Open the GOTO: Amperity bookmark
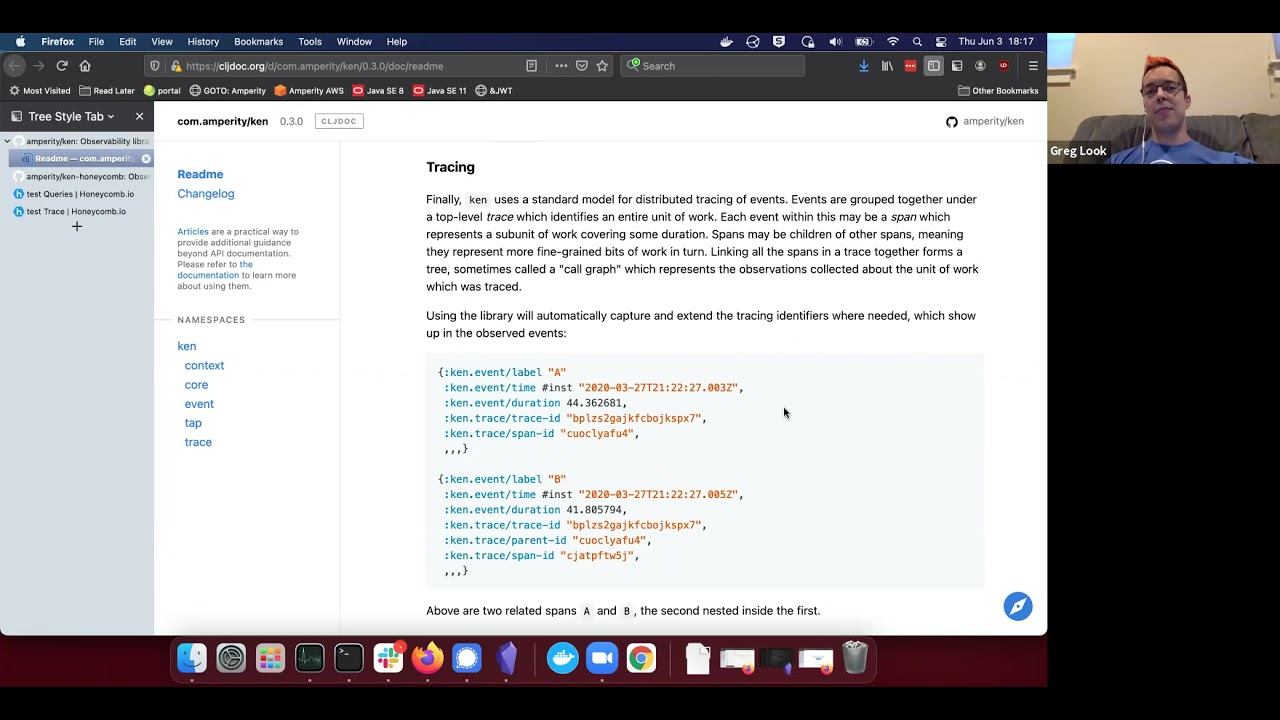This screenshot has width=1280, height=720. (228, 91)
